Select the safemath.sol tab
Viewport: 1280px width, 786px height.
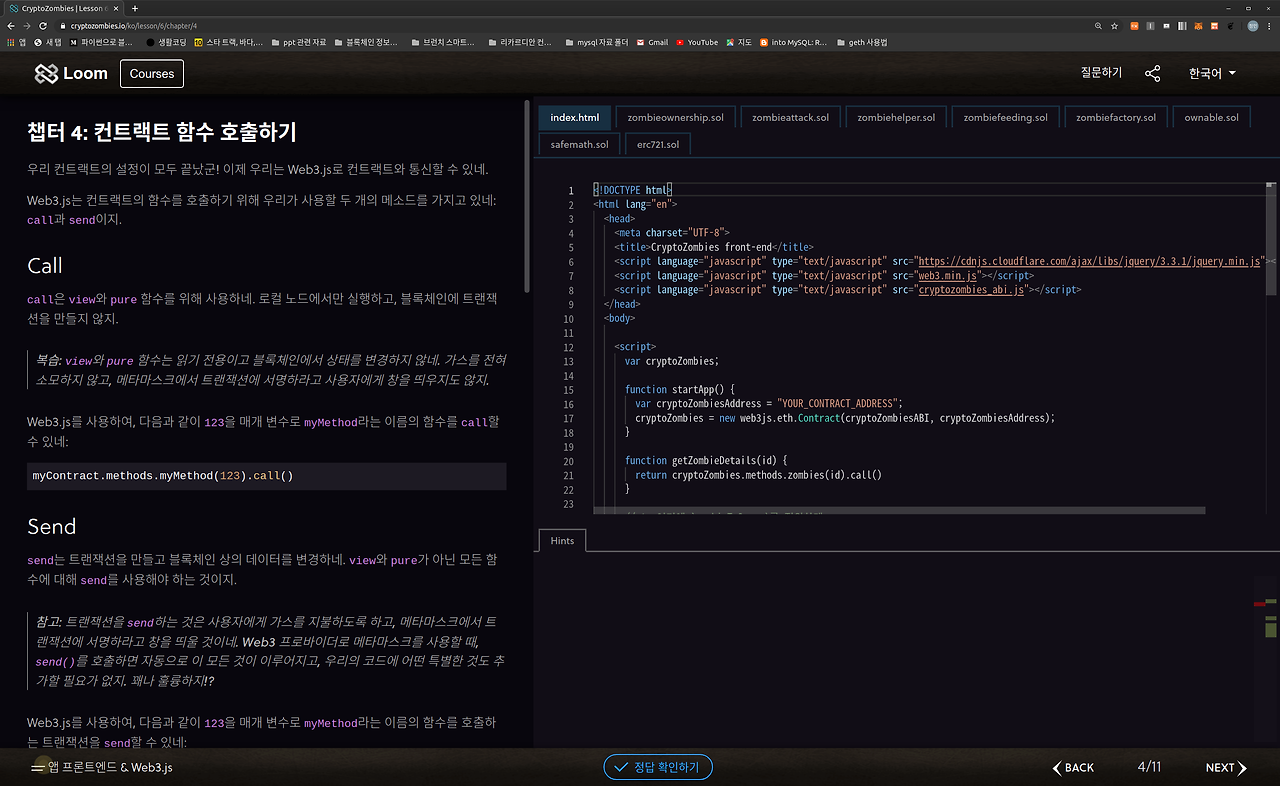click(x=580, y=144)
